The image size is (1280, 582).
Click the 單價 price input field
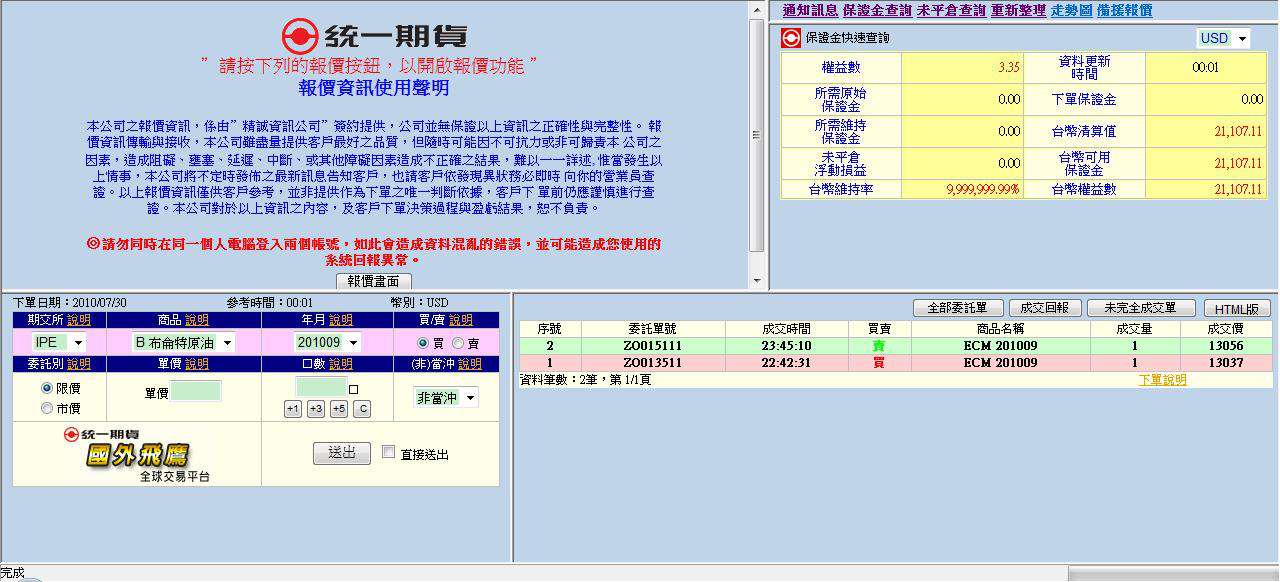tap(195, 392)
